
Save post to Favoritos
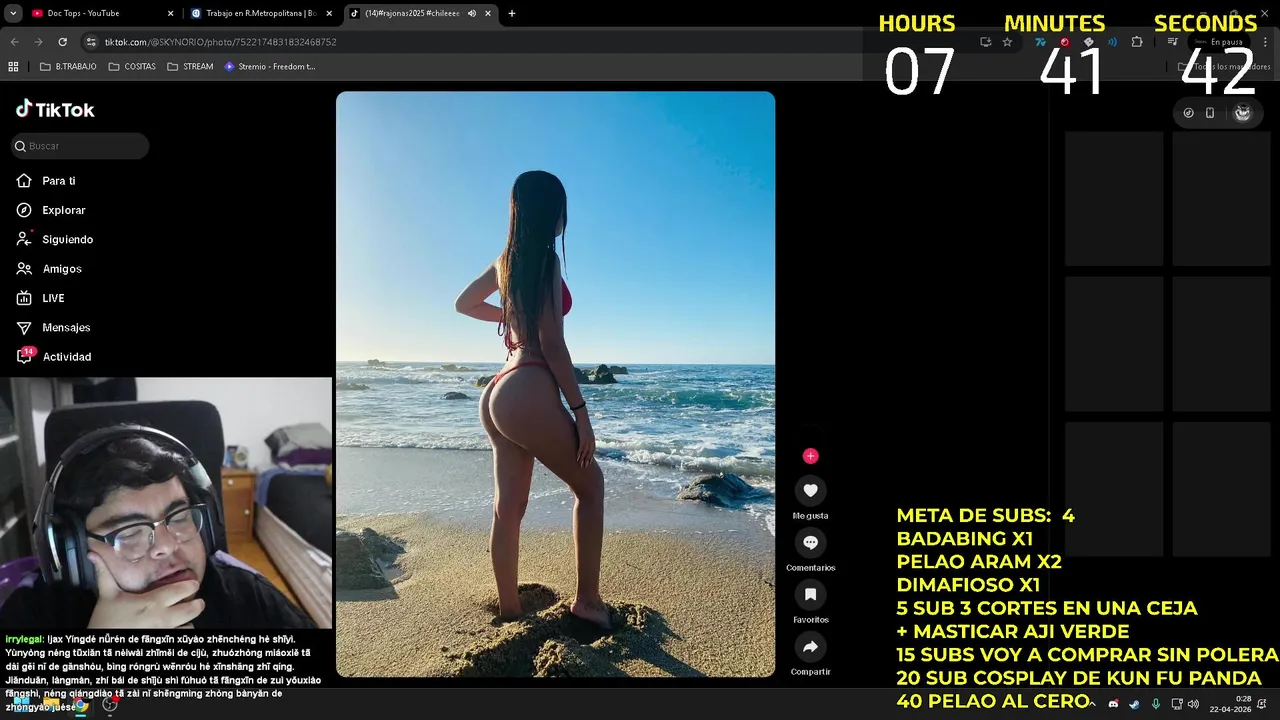click(x=810, y=594)
